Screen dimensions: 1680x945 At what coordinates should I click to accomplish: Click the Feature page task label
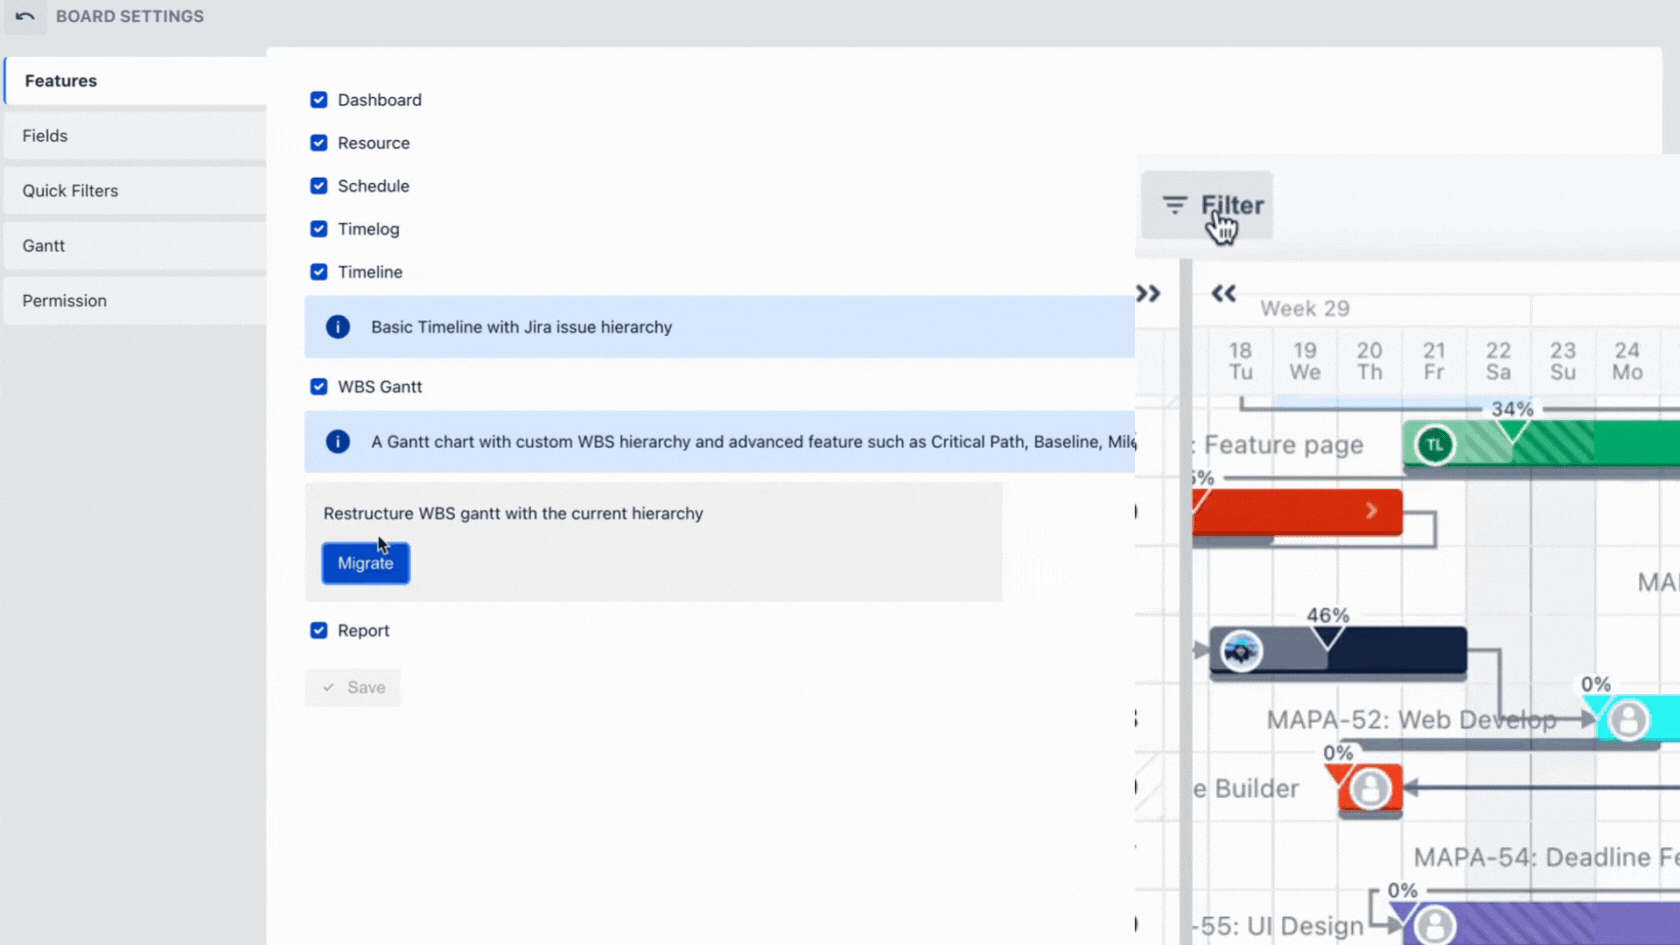(x=1278, y=445)
